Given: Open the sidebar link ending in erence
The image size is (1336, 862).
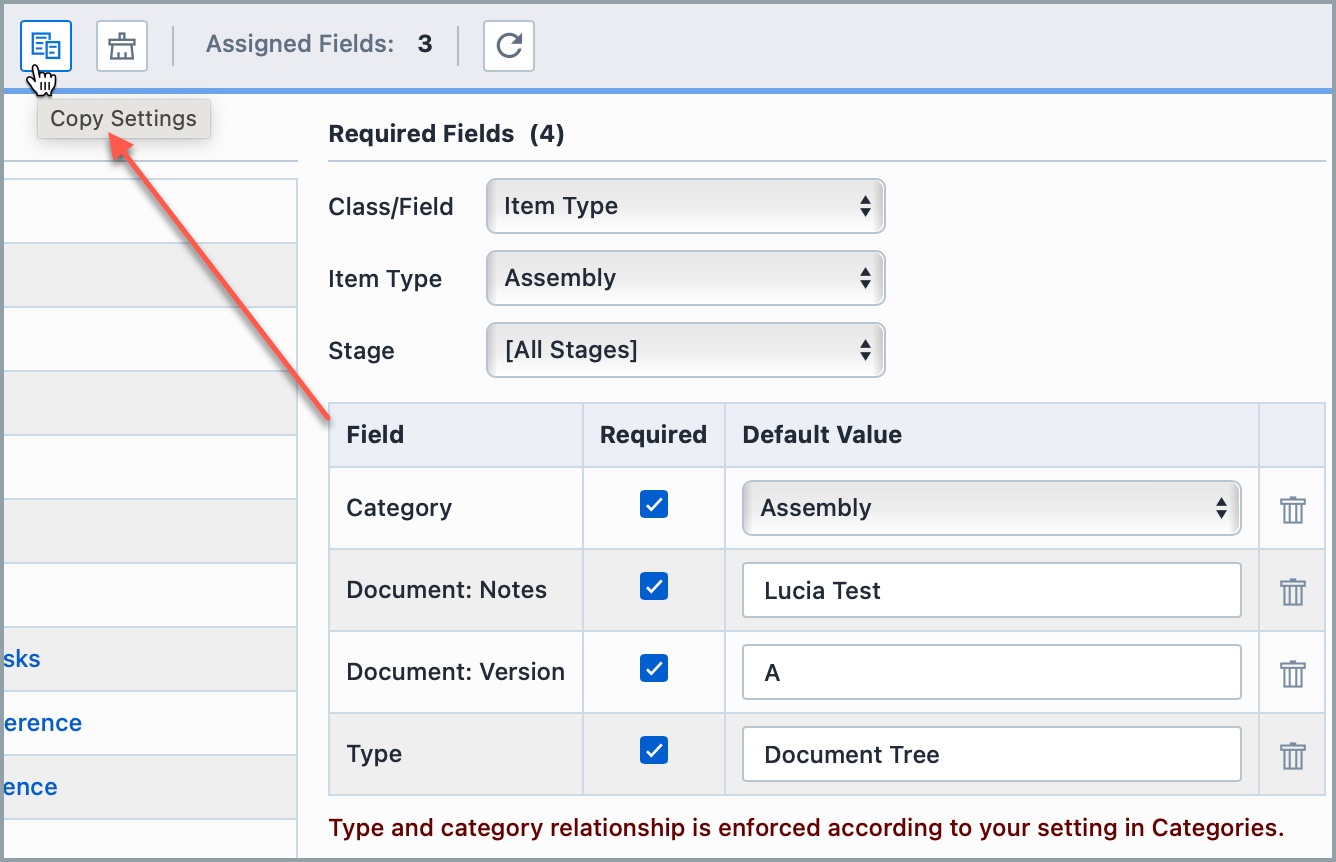Looking at the screenshot, I should tap(42, 722).
